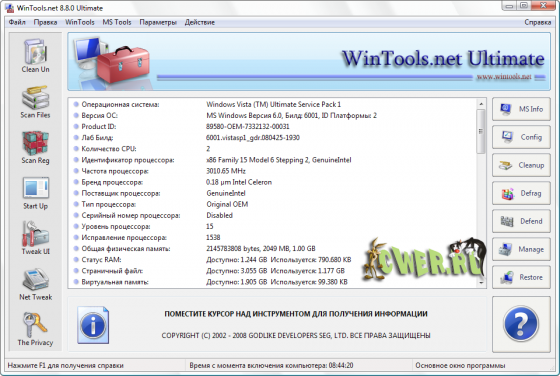Click the blue info document icon
Viewport: 560px width, 376px height.
93,325
